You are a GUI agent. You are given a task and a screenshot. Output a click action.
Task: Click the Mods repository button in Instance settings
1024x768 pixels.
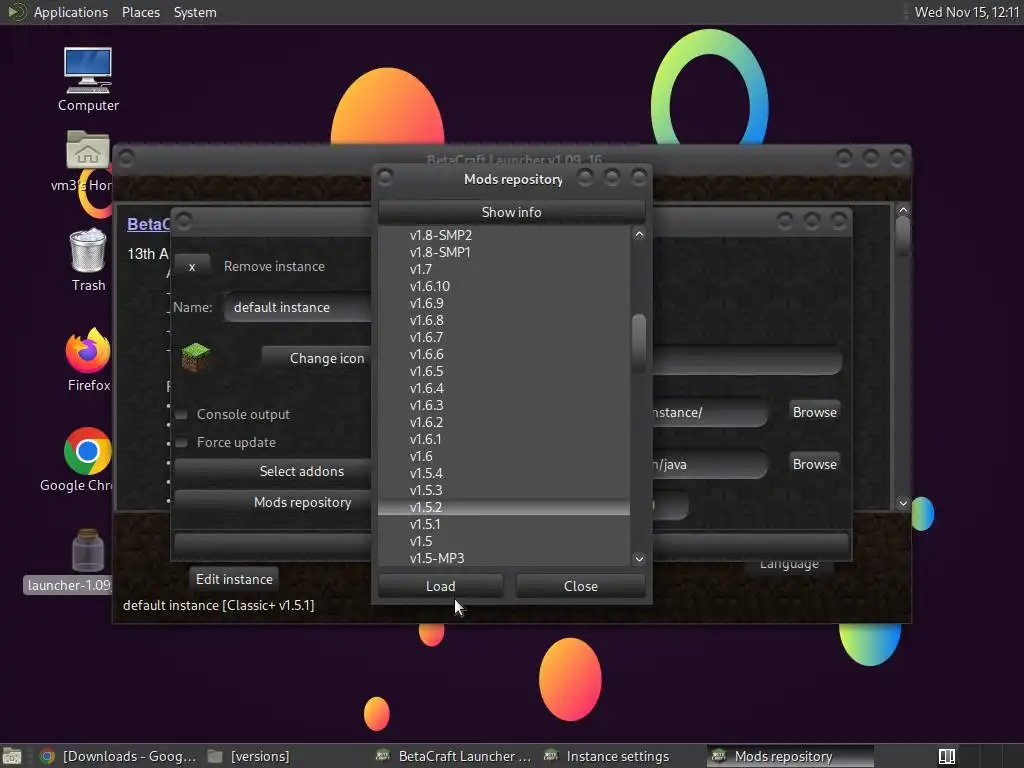pos(273,502)
